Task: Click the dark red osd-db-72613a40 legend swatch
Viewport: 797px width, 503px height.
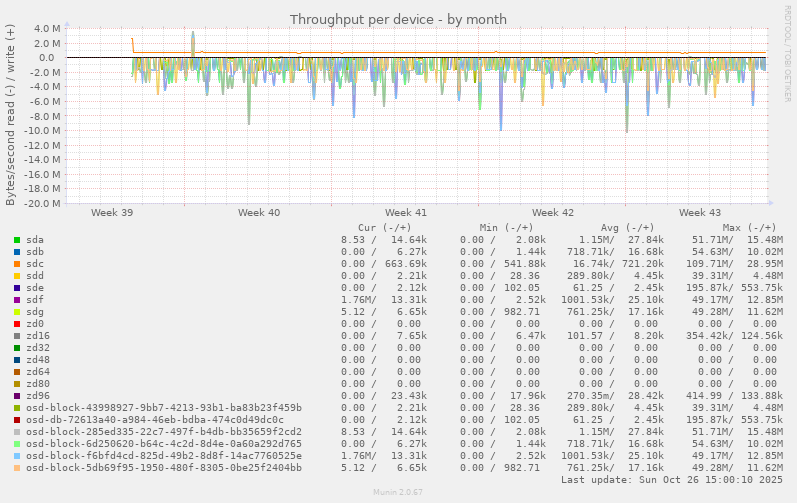Action: (17, 420)
